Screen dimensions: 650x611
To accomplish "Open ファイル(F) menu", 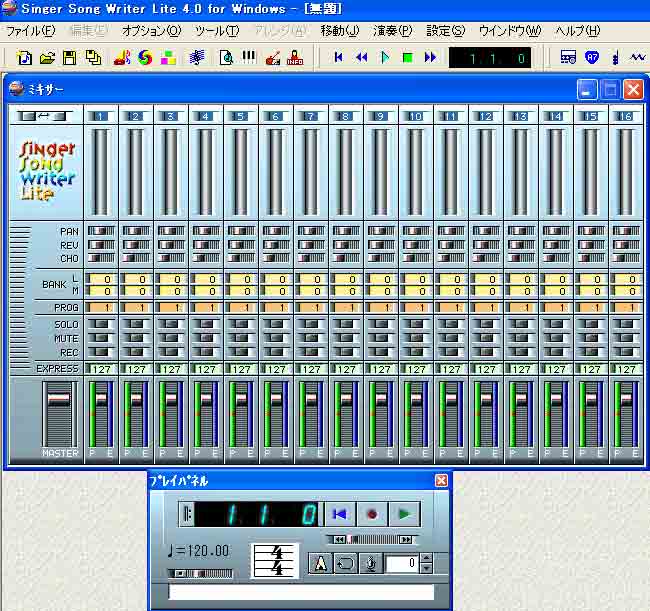I will click(31, 31).
